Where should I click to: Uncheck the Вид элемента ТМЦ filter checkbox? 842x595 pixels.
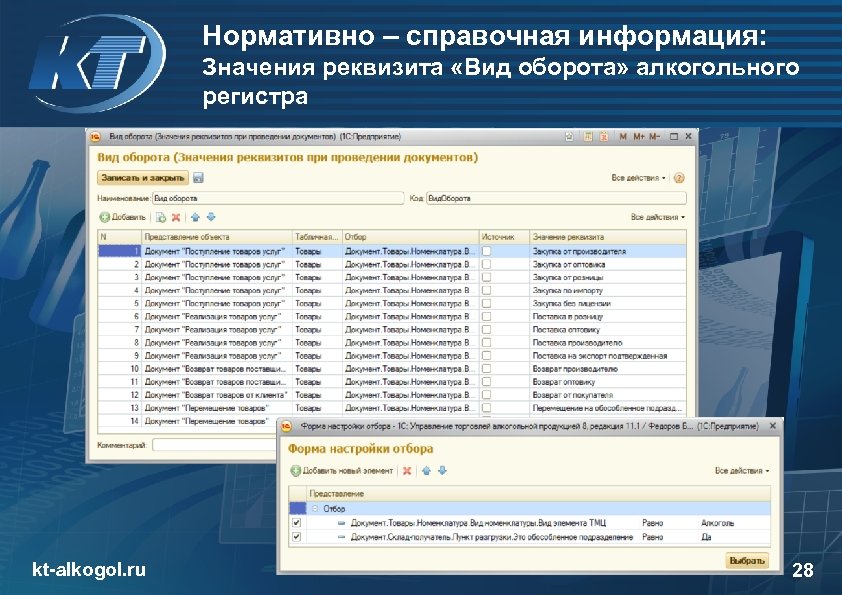pyautogui.click(x=296, y=523)
